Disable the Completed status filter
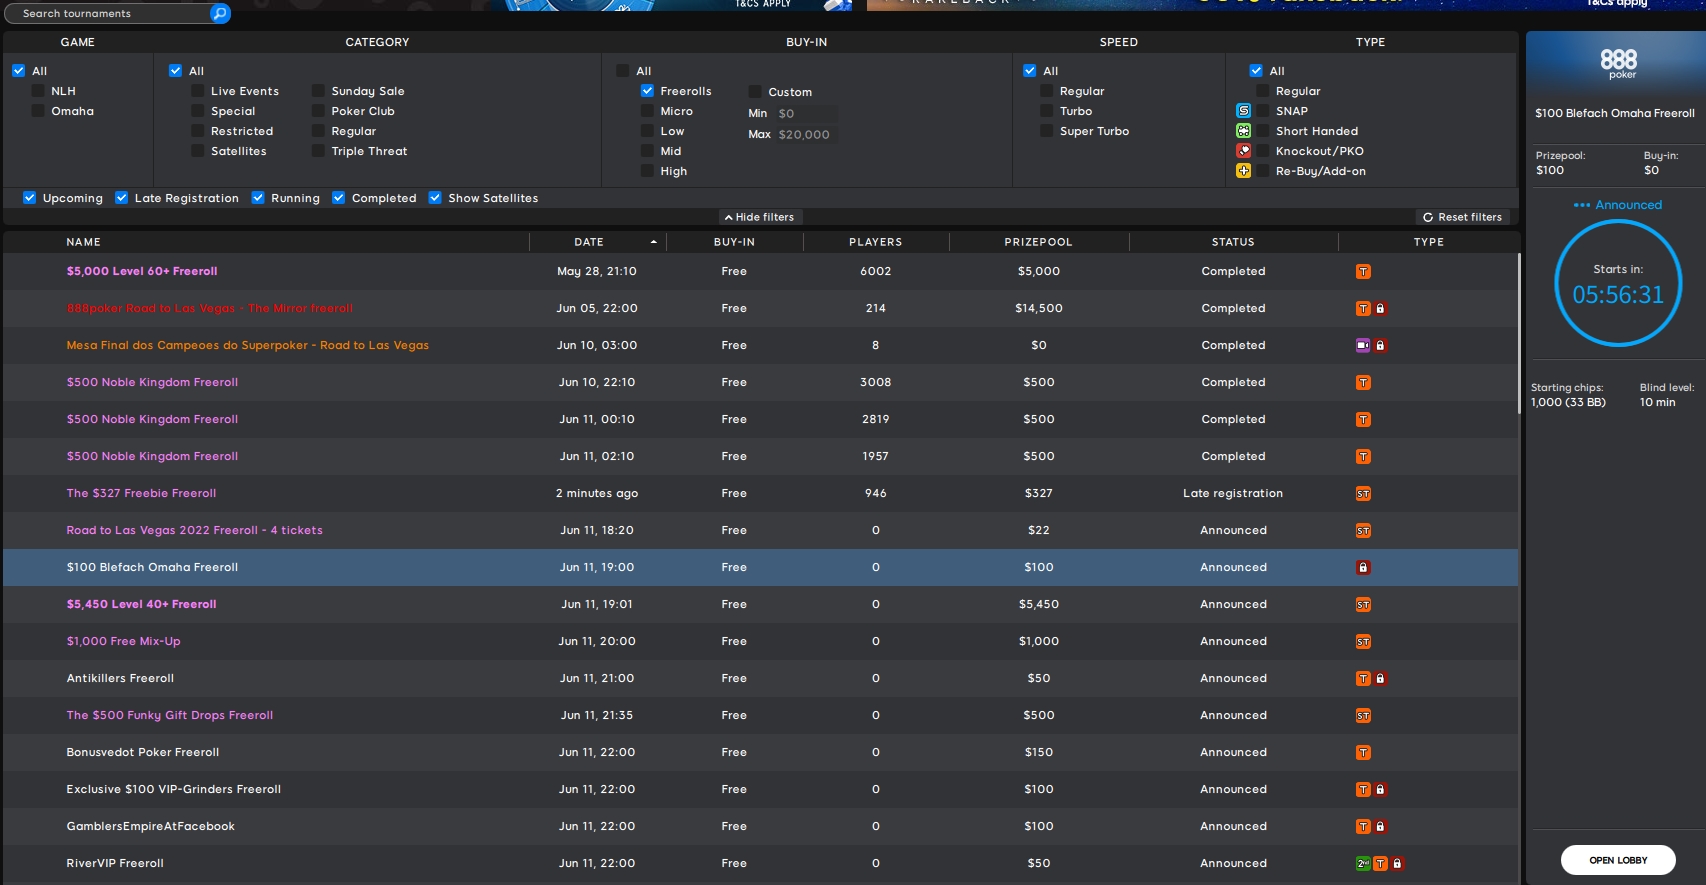Screen dimensions: 1706x885 tap(339, 198)
